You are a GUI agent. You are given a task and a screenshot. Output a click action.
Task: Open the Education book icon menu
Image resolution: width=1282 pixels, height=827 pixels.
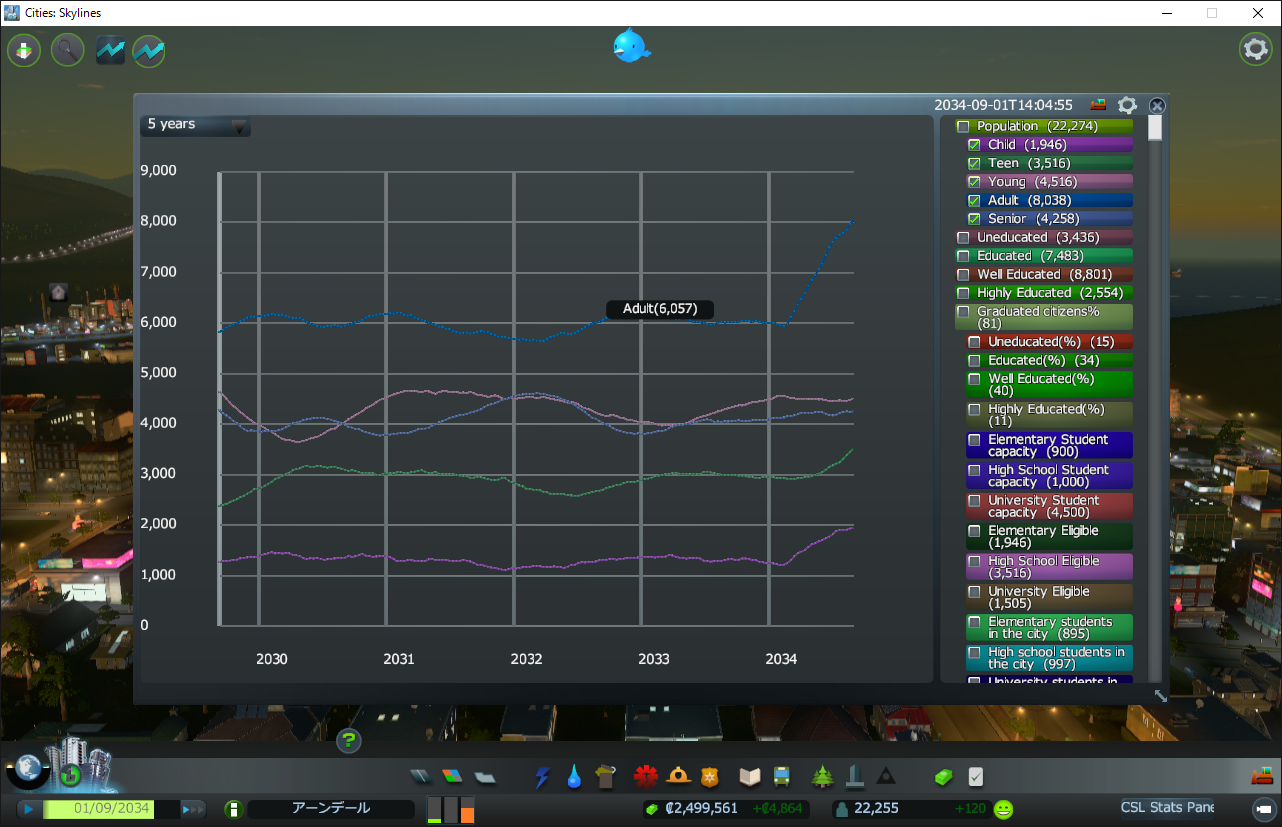coord(750,777)
